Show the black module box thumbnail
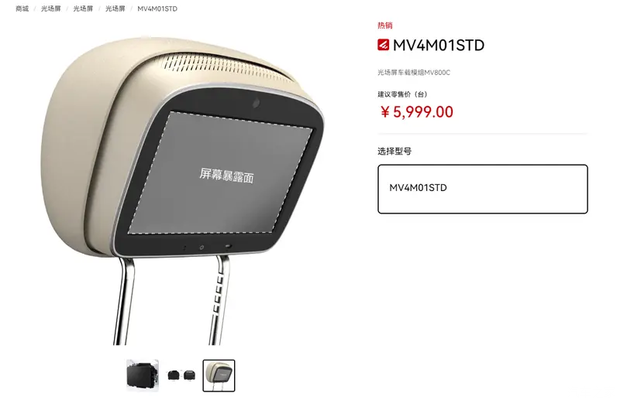This screenshot has height=403, width=620. click(x=142, y=375)
